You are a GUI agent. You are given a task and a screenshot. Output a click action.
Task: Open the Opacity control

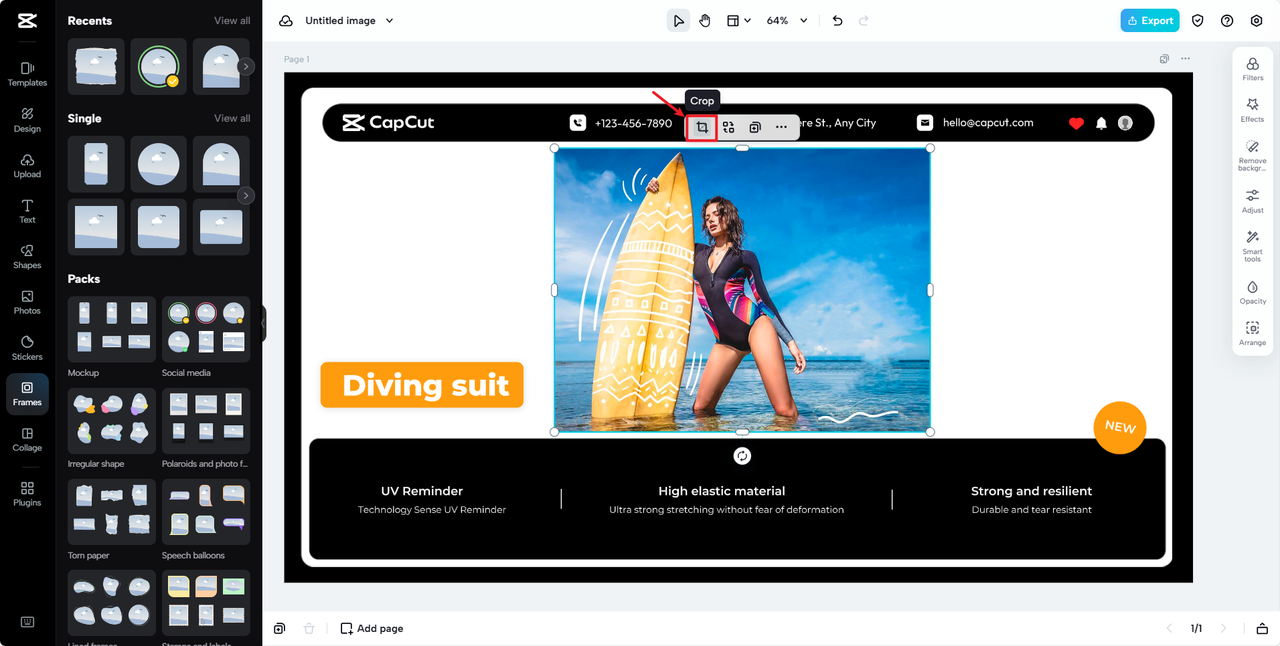tap(1252, 293)
